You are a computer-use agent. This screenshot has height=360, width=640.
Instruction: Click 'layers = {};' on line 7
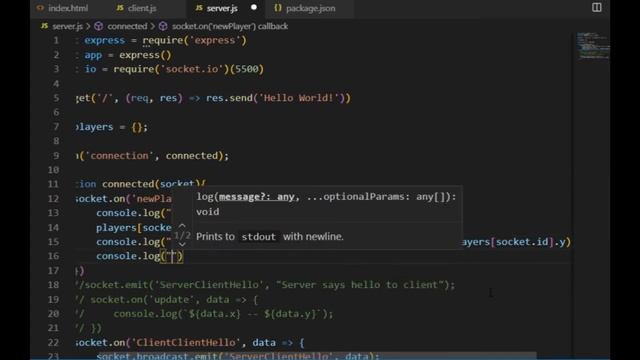pyautogui.click(x=112, y=127)
